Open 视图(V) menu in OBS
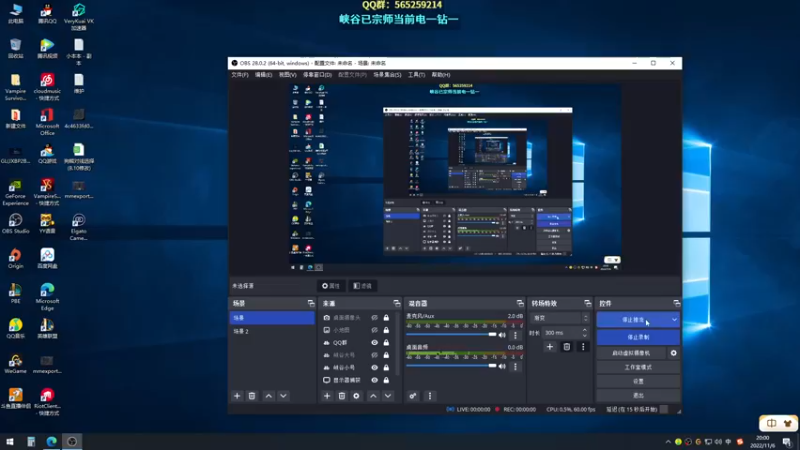This screenshot has height=450, width=800. (x=287, y=75)
